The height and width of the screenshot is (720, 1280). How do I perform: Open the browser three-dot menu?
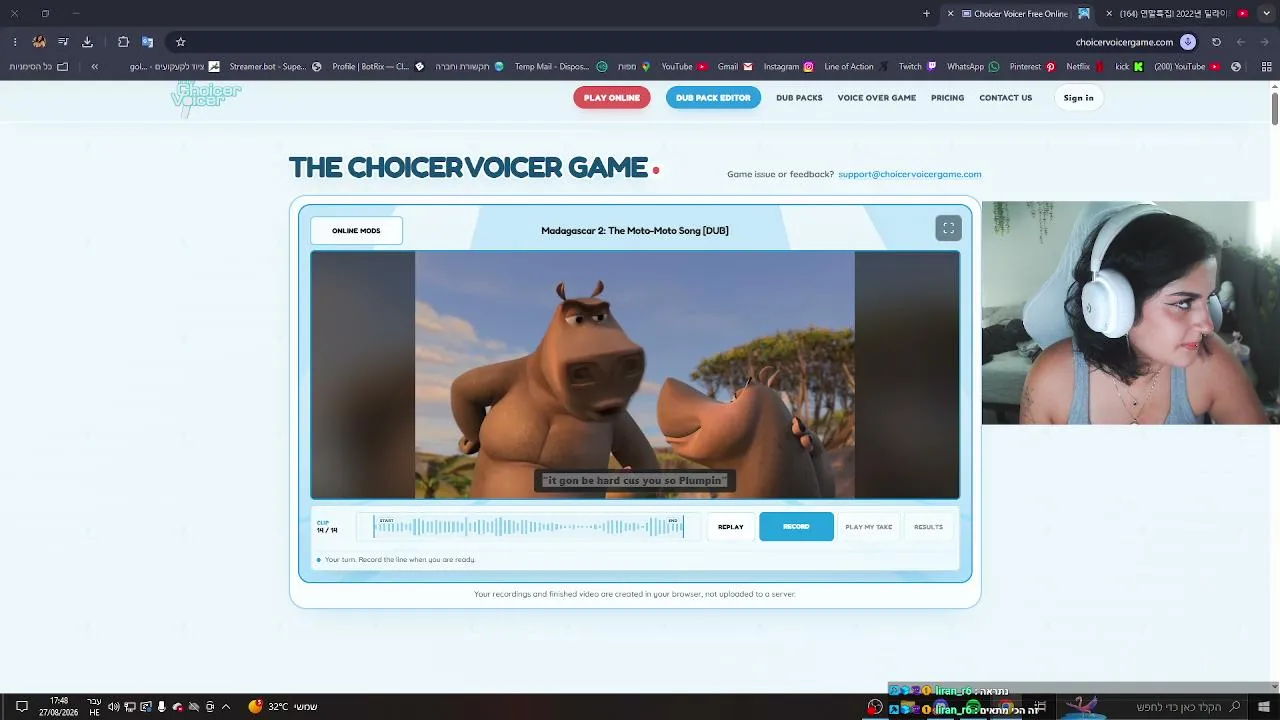point(15,42)
